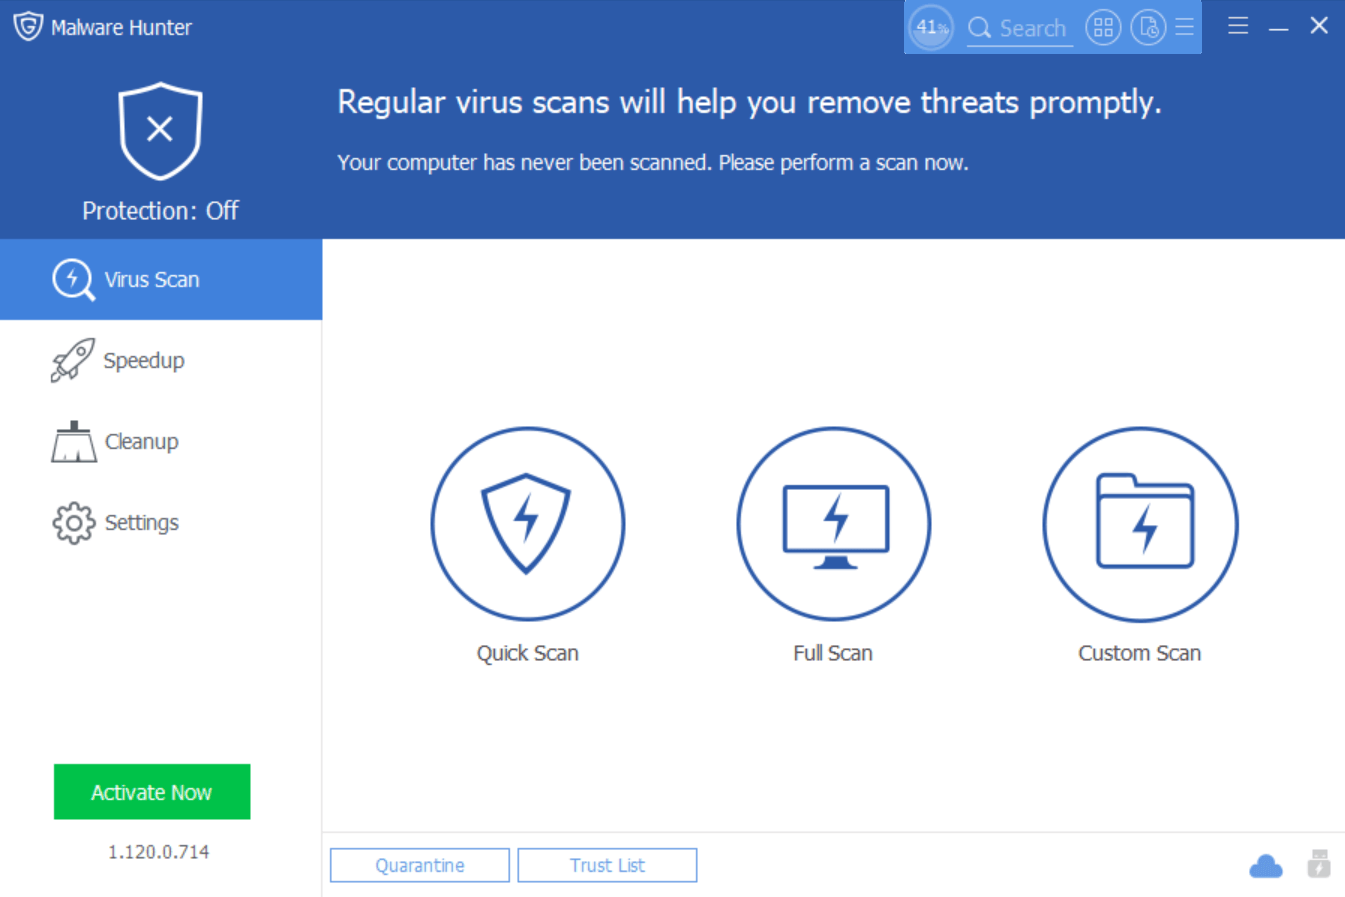This screenshot has width=1345, height=897.
Task: Click the 41% discount progress circle
Action: 930,27
